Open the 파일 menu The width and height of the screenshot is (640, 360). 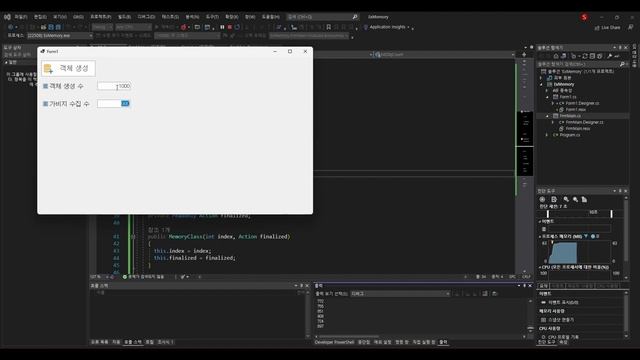(x=20, y=17)
